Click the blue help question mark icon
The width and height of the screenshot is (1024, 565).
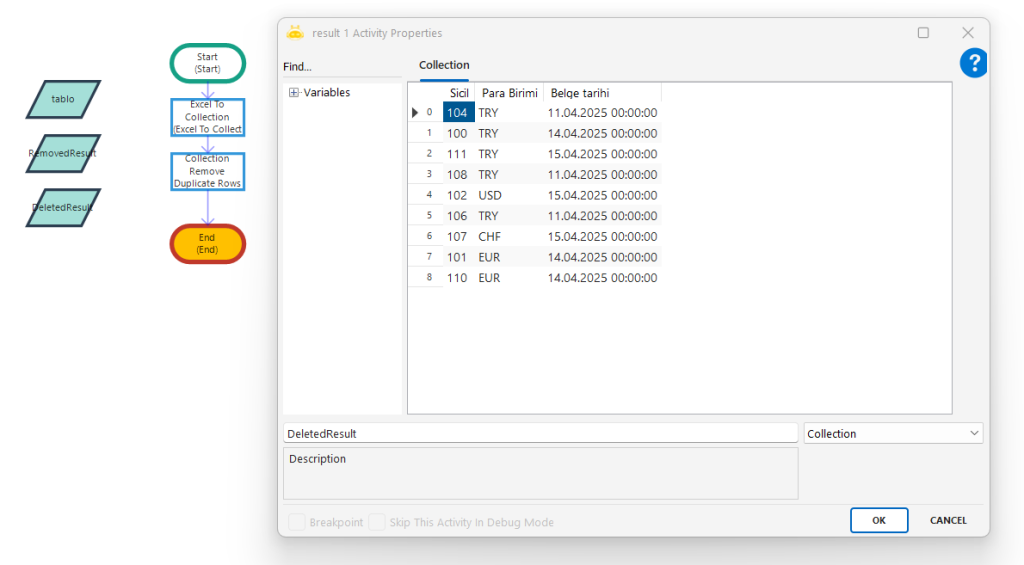coord(973,64)
